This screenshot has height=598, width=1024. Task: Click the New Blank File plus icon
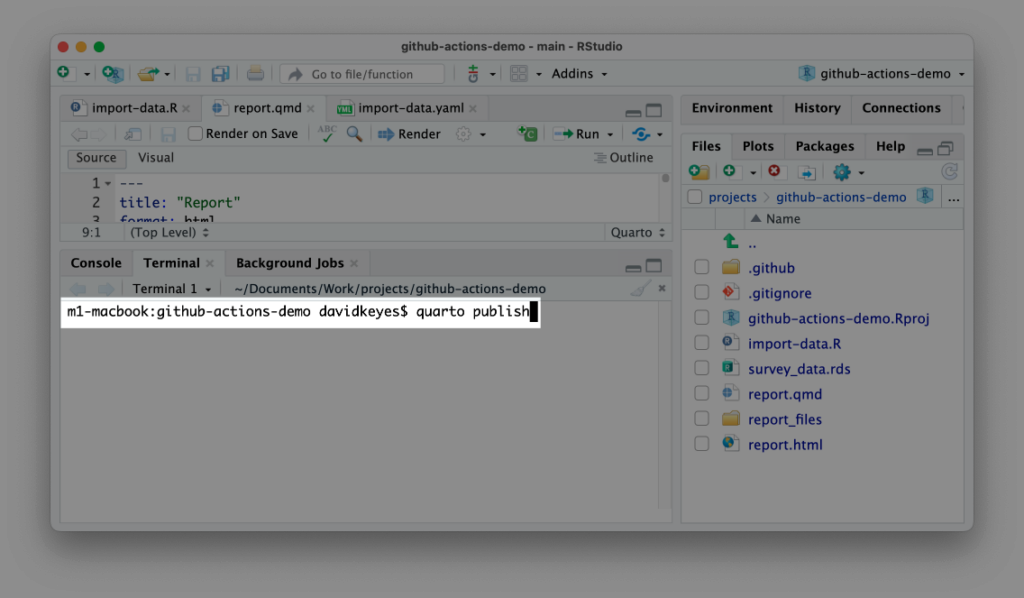729,171
